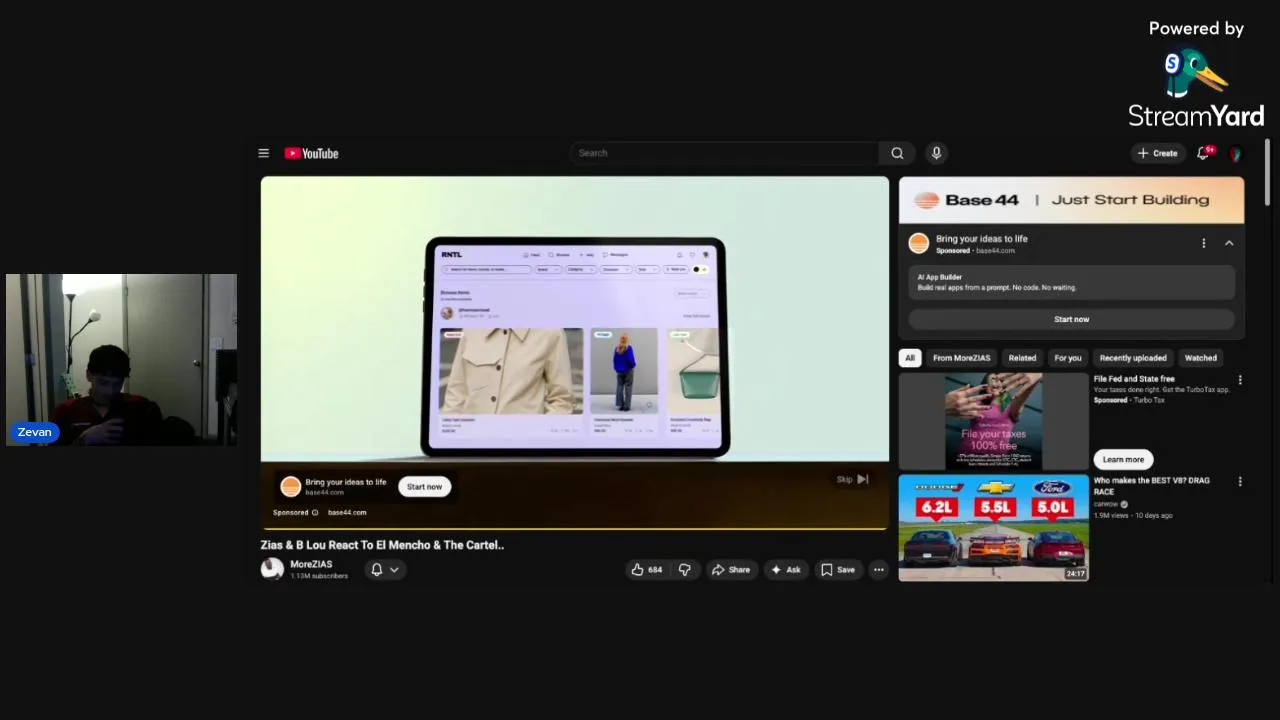Open base44.com link beside Sponsored label
Viewport: 1280px width, 720px height.
click(347, 512)
